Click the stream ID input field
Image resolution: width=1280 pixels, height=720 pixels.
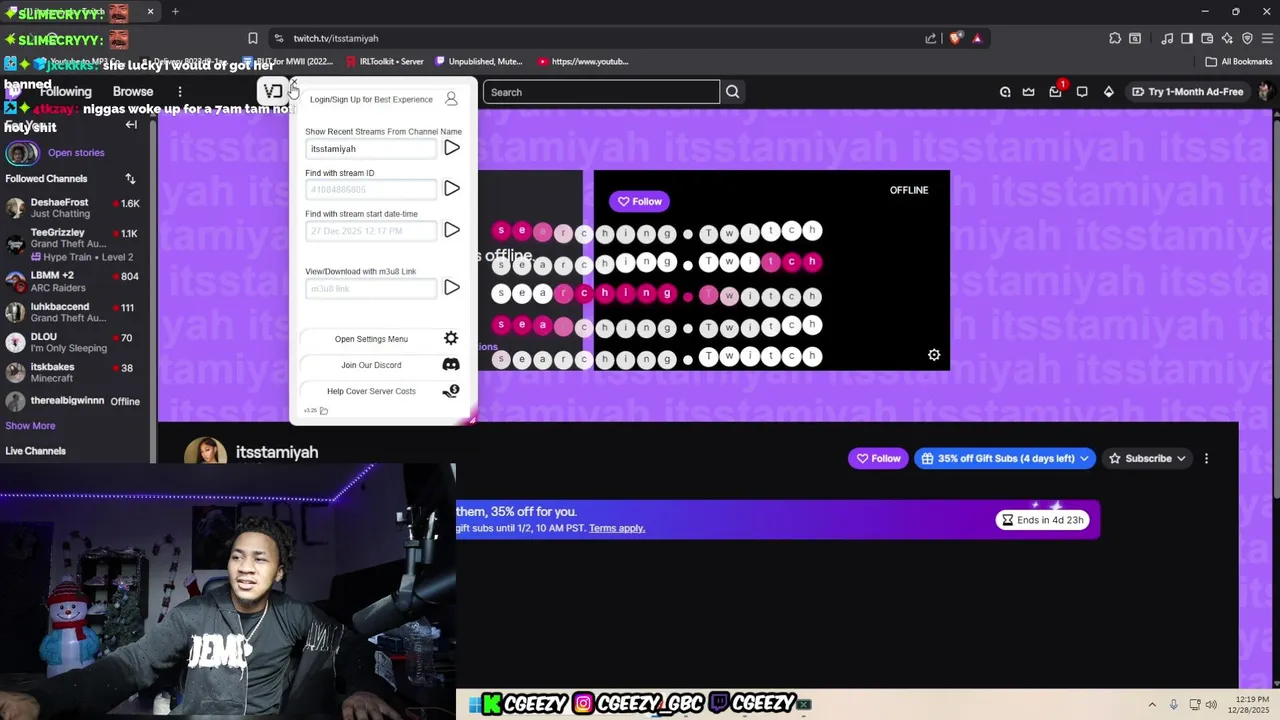pyautogui.click(x=371, y=189)
